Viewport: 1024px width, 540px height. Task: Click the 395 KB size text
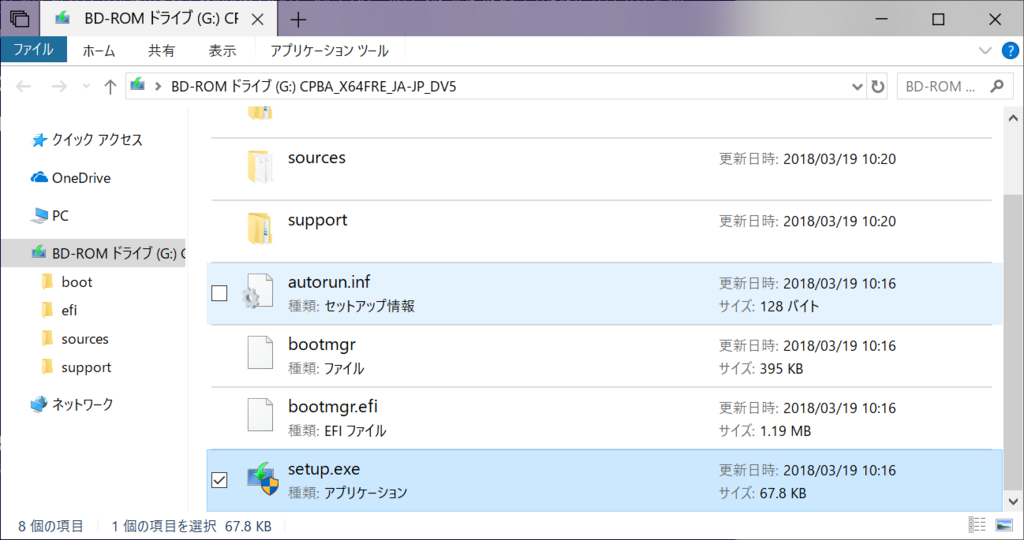781,368
